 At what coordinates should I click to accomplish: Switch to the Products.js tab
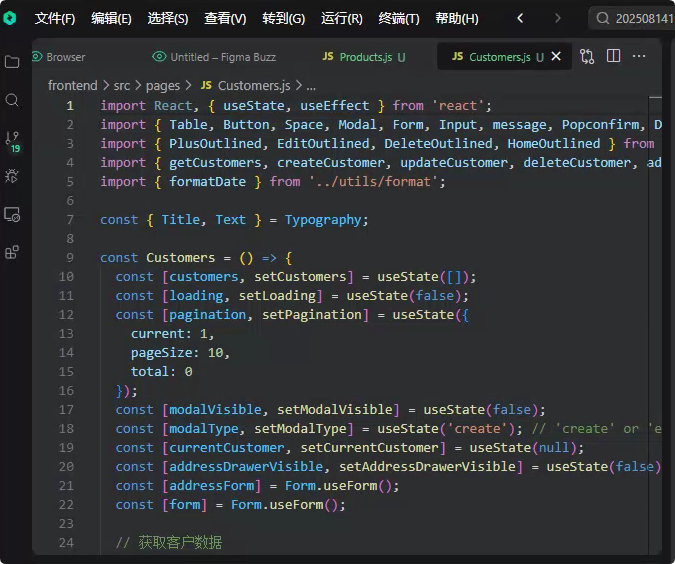click(x=364, y=57)
